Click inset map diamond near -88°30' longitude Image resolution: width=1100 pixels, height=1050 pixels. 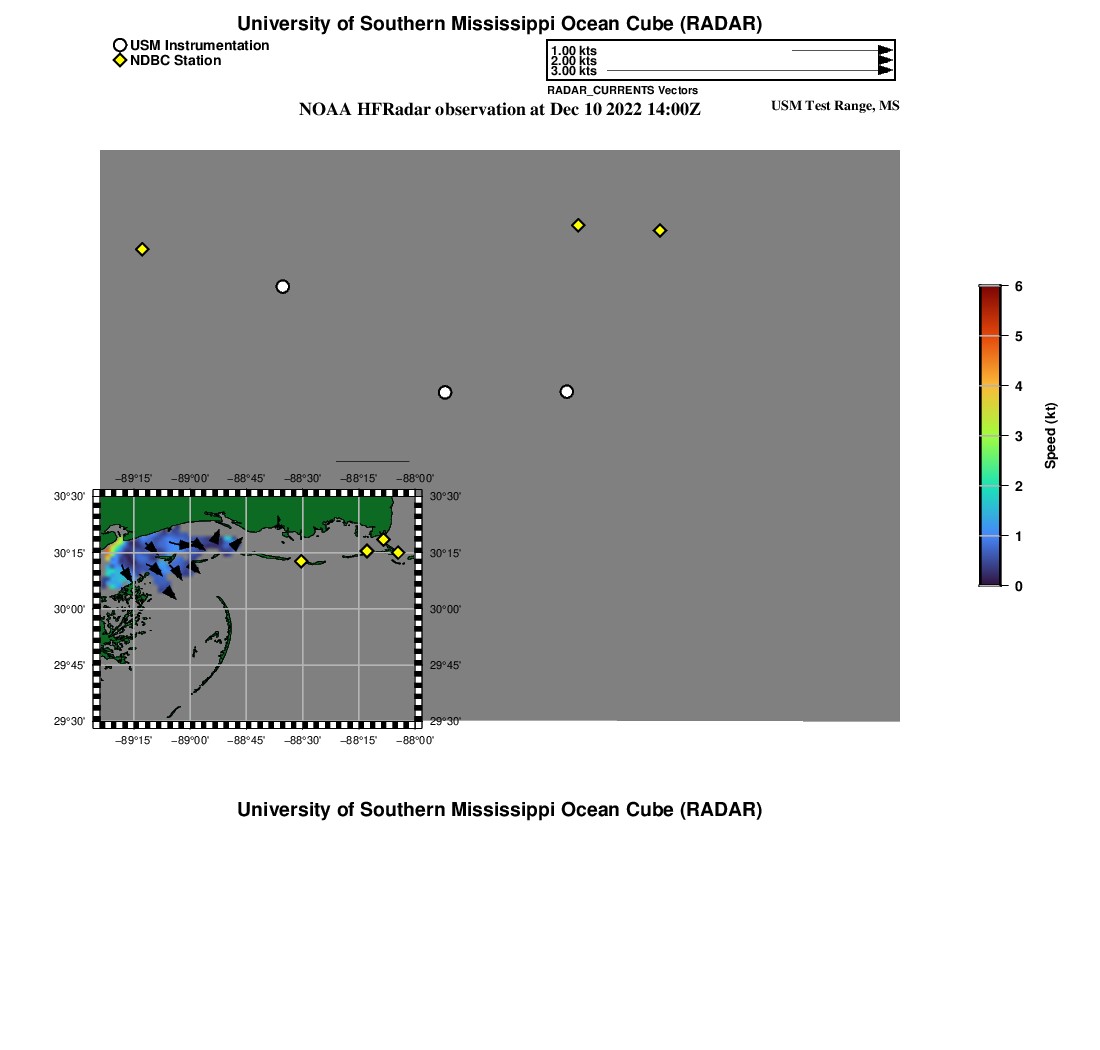[x=301, y=561]
